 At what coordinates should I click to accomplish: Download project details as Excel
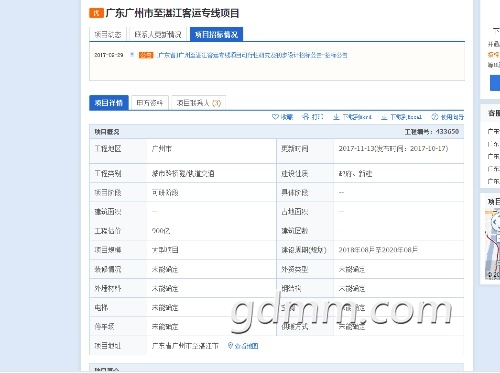[x=401, y=117]
